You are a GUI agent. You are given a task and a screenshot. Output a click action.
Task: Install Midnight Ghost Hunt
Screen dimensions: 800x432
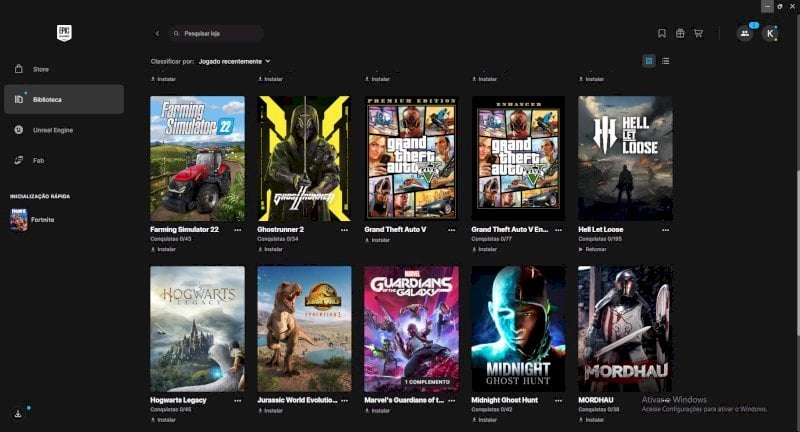coord(484,420)
